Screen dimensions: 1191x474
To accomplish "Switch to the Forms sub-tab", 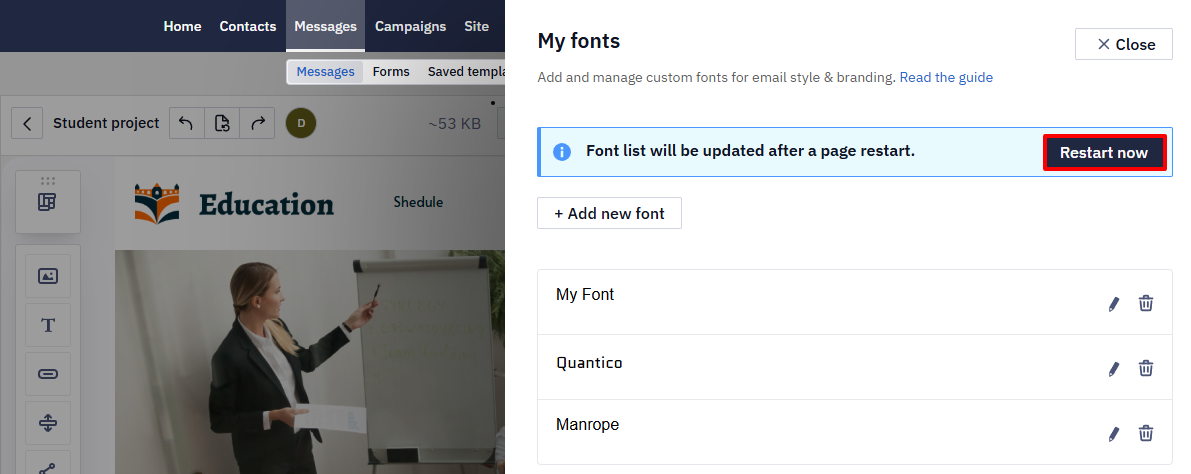I will (x=391, y=71).
